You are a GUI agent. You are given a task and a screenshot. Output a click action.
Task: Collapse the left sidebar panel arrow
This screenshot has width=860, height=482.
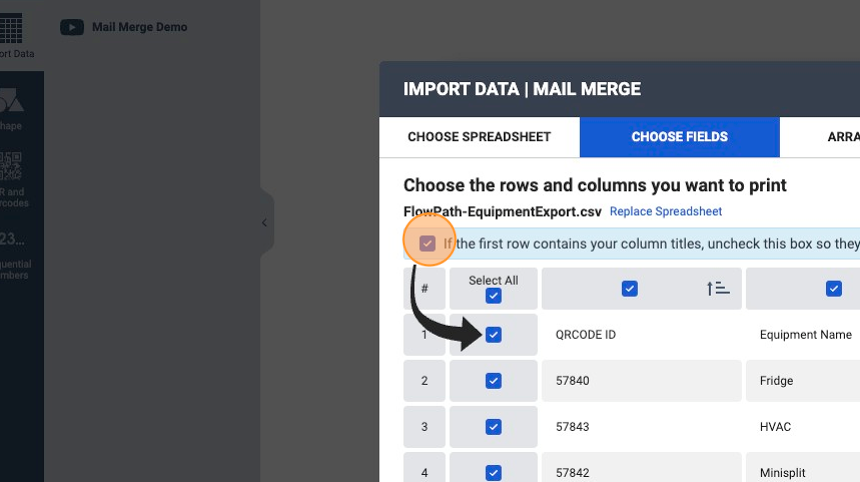[264, 223]
